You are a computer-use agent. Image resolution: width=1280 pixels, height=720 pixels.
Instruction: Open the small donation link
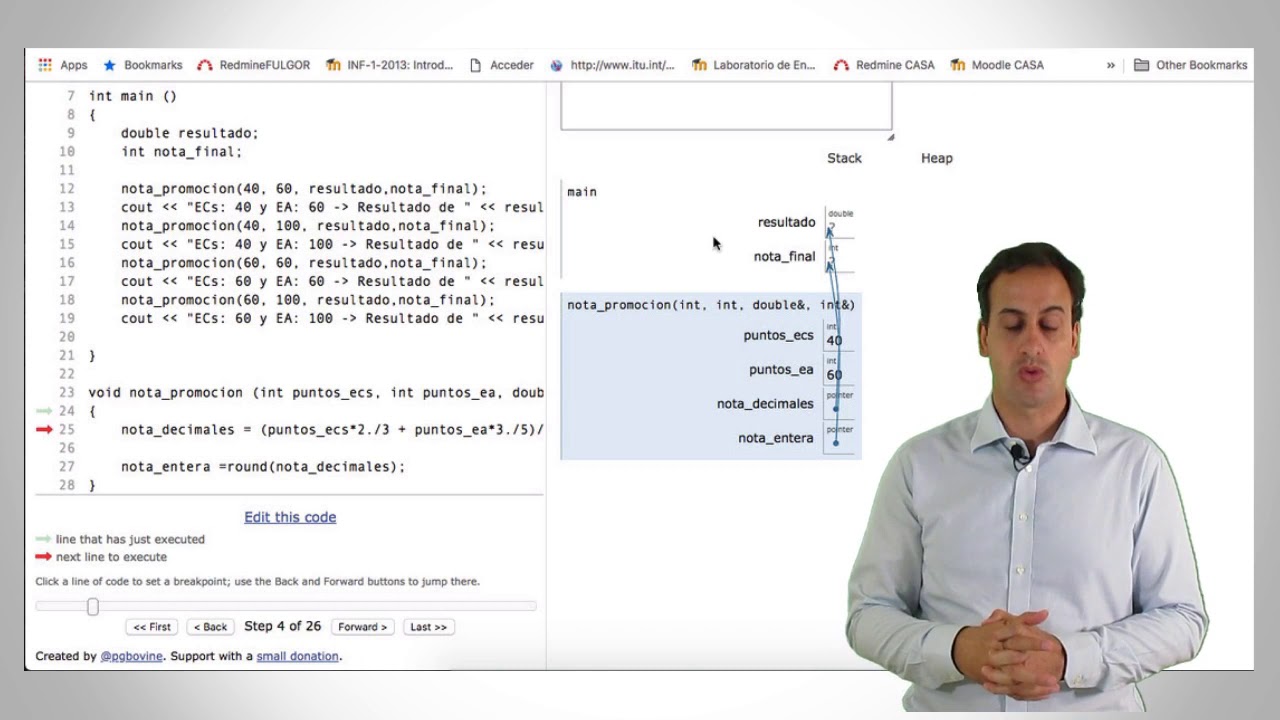point(298,656)
